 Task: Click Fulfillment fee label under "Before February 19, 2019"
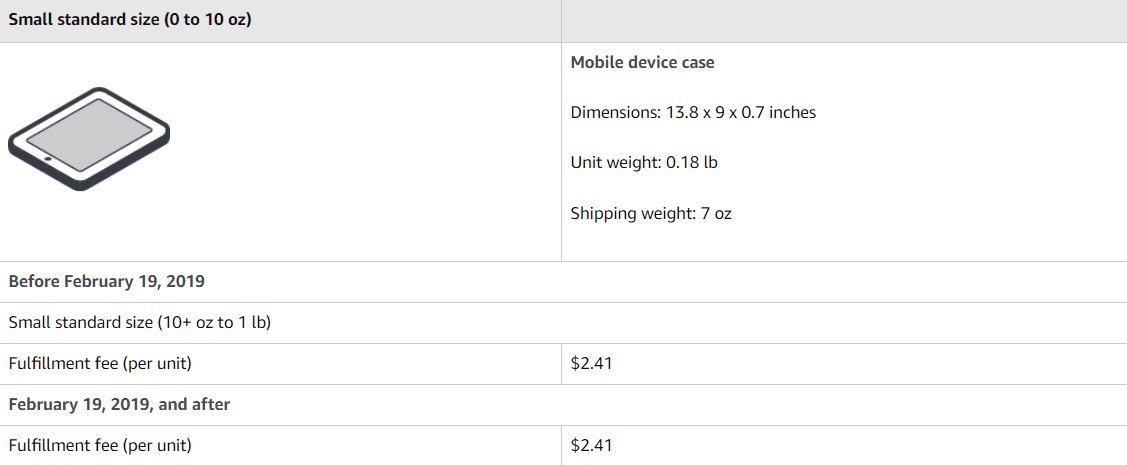(100, 363)
